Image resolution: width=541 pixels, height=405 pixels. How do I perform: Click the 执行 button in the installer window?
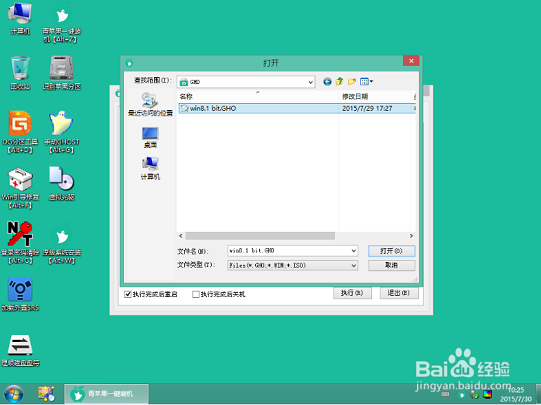coord(352,293)
